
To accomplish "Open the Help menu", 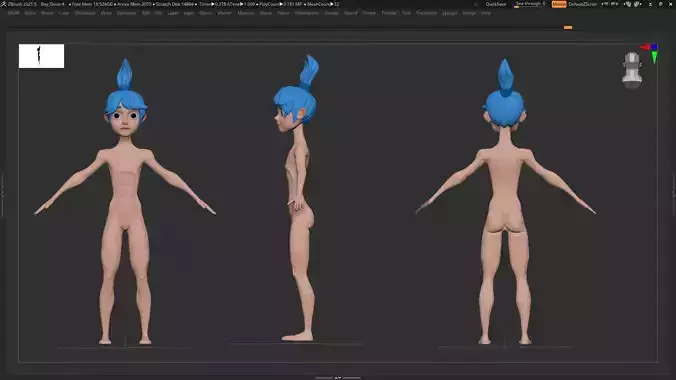I will (486, 13).
